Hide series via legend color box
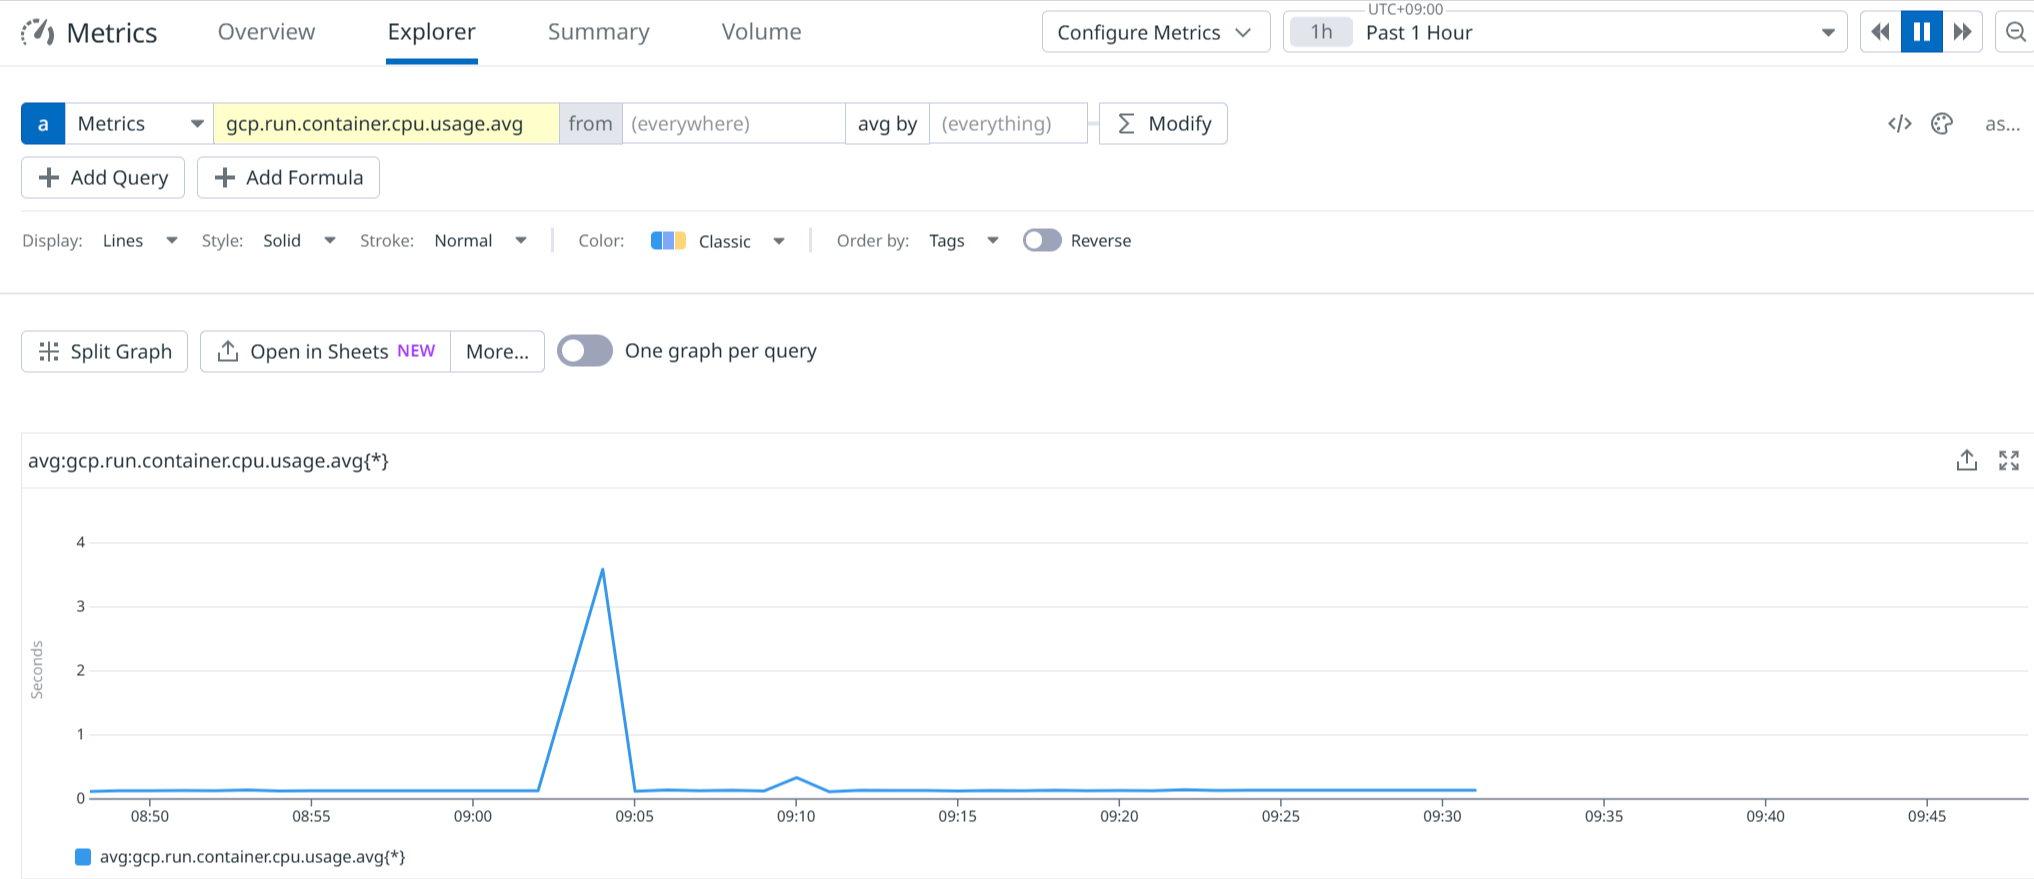The image size is (2034, 879). [83, 857]
